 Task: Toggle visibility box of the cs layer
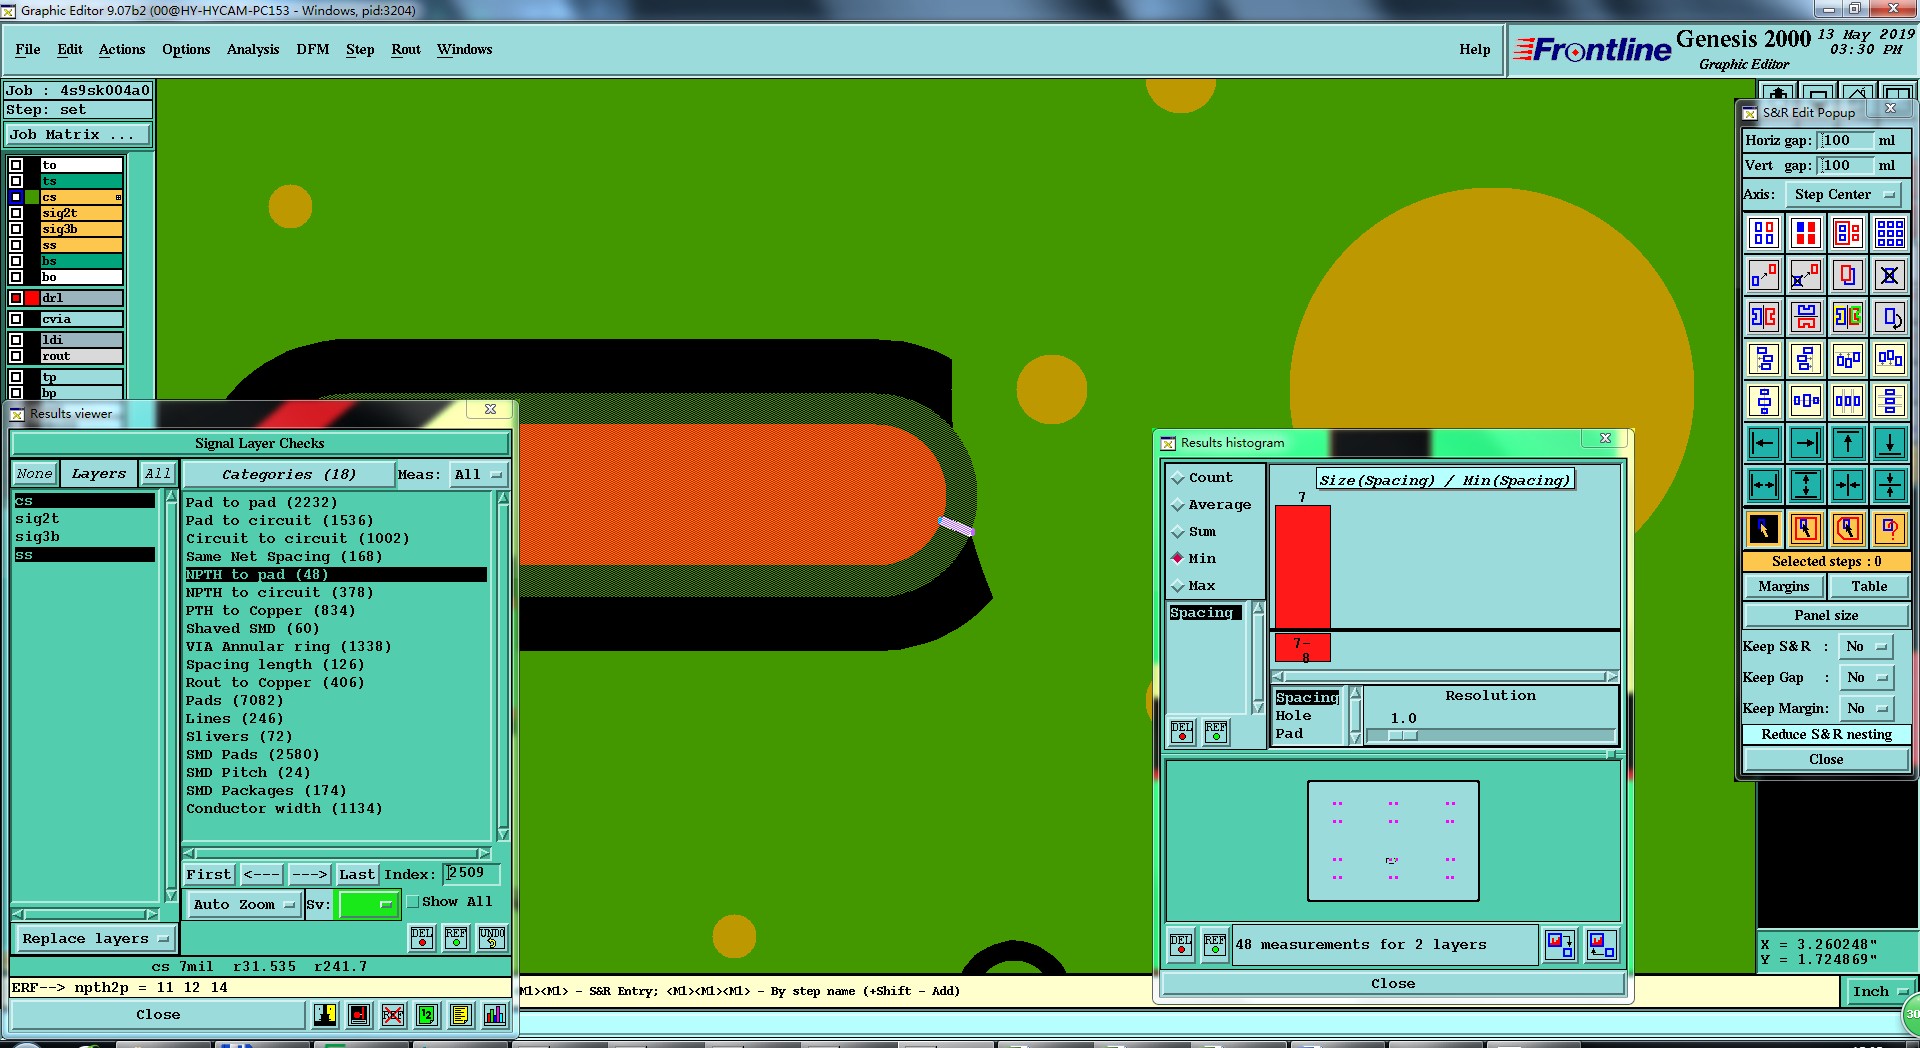click(16, 197)
